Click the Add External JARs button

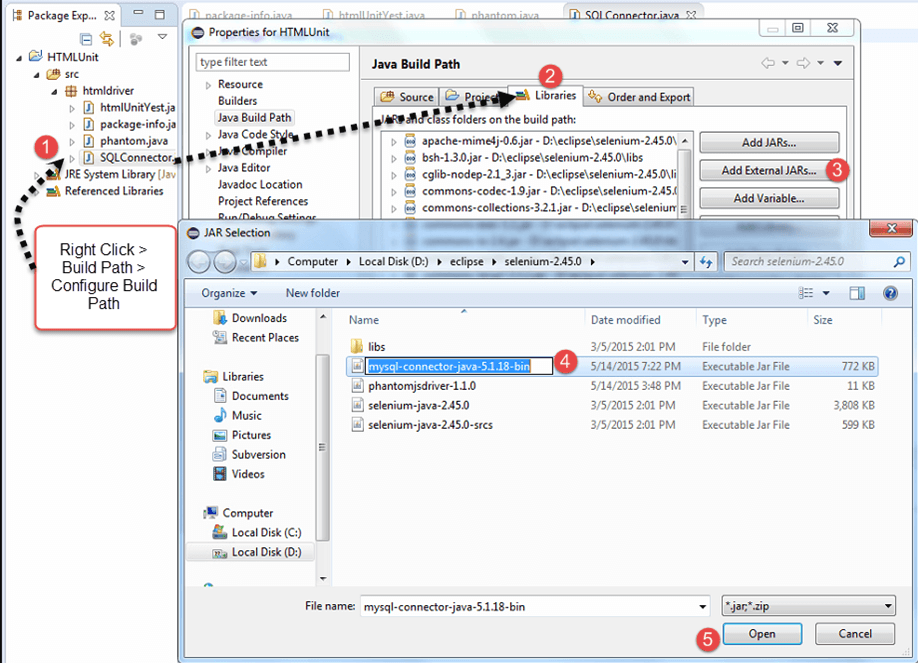tap(768, 170)
